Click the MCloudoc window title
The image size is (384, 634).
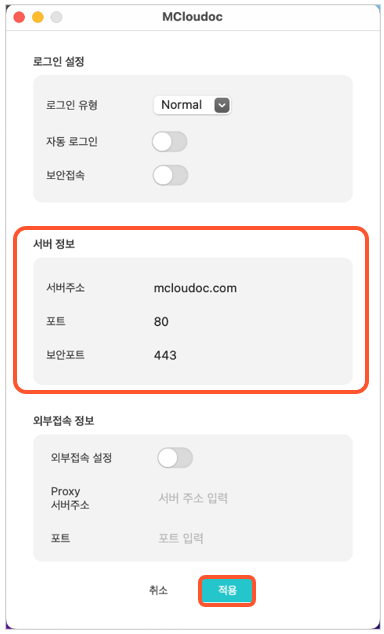click(192, 17)
